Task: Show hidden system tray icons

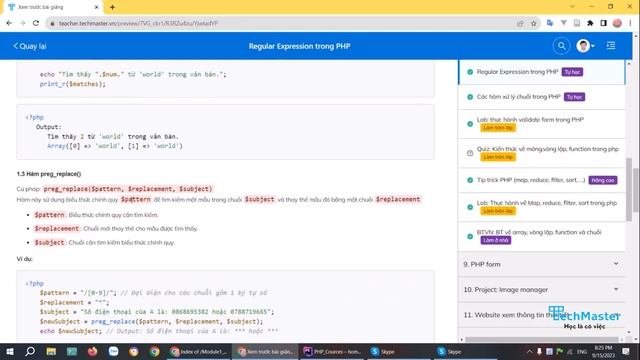Action: tap(529, 351)
